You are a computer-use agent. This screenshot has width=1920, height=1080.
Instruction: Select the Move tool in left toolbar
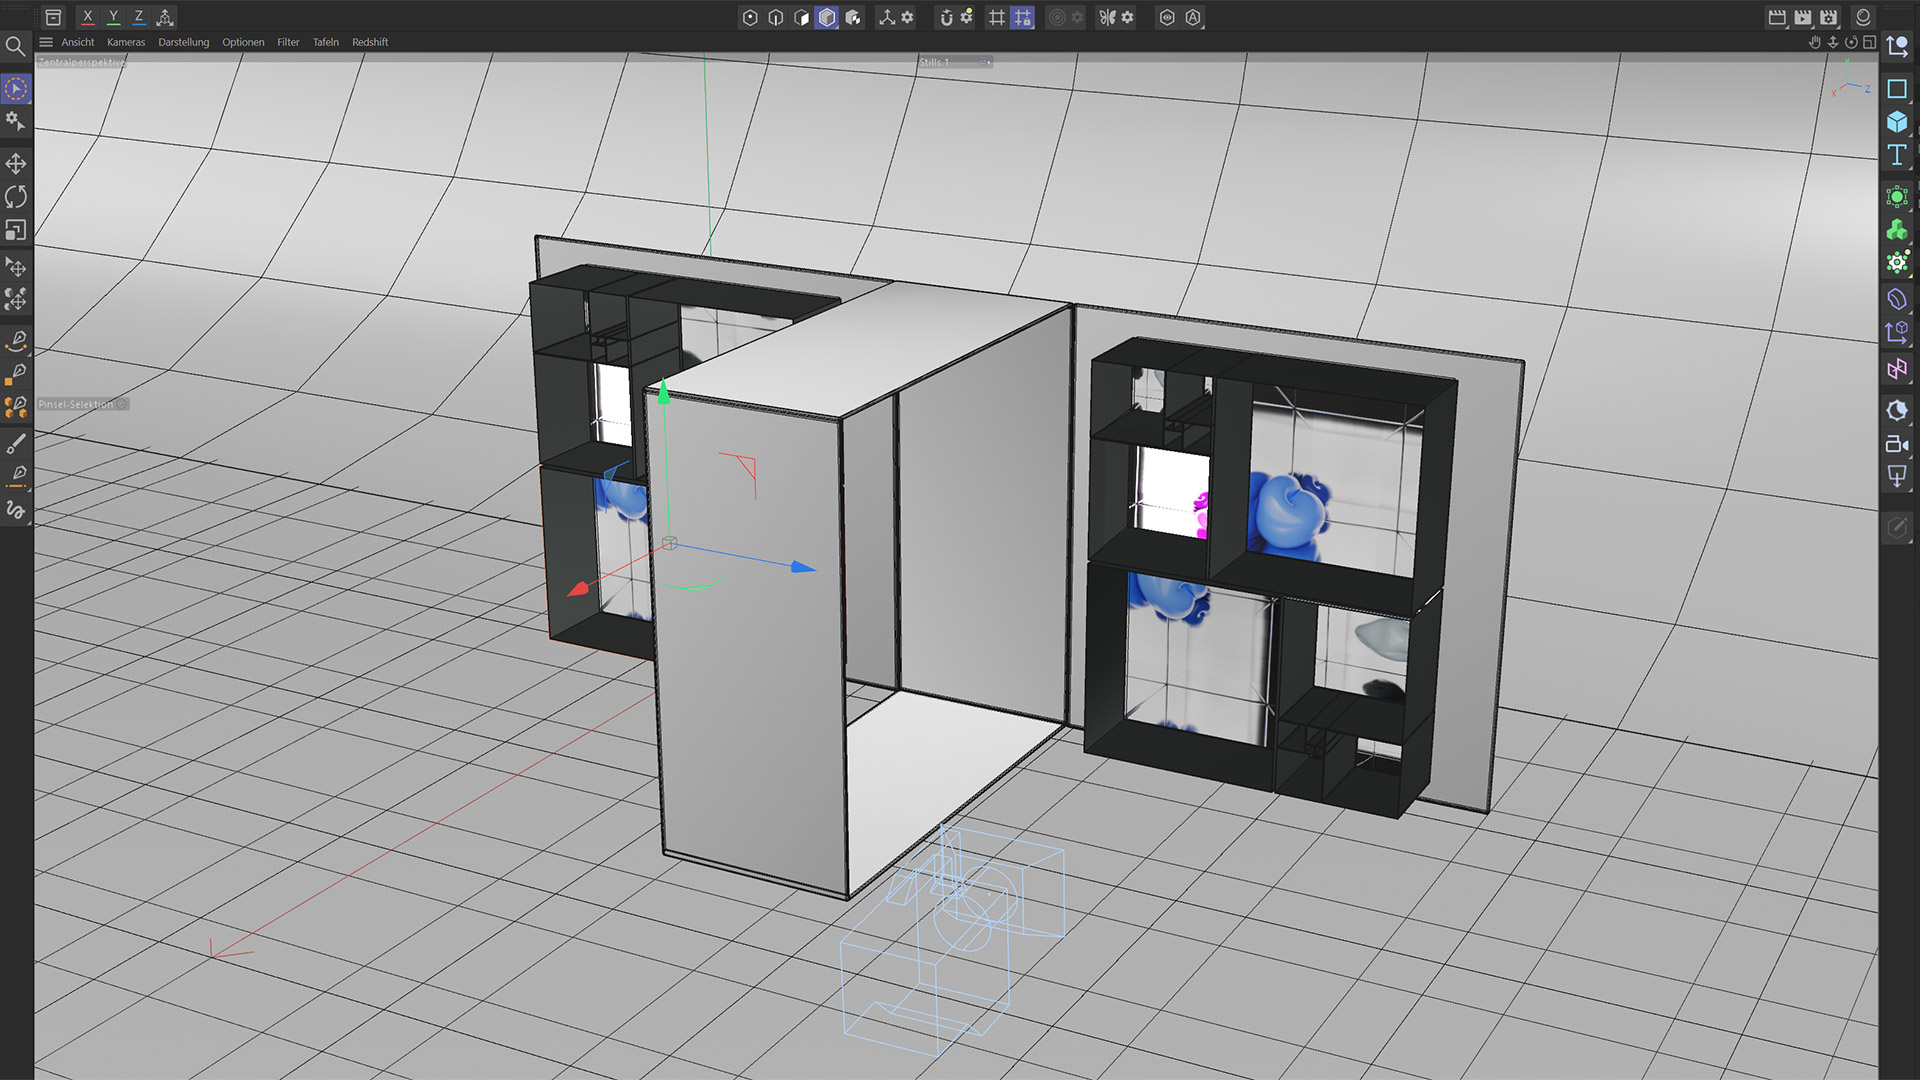[x=16, y=164]
